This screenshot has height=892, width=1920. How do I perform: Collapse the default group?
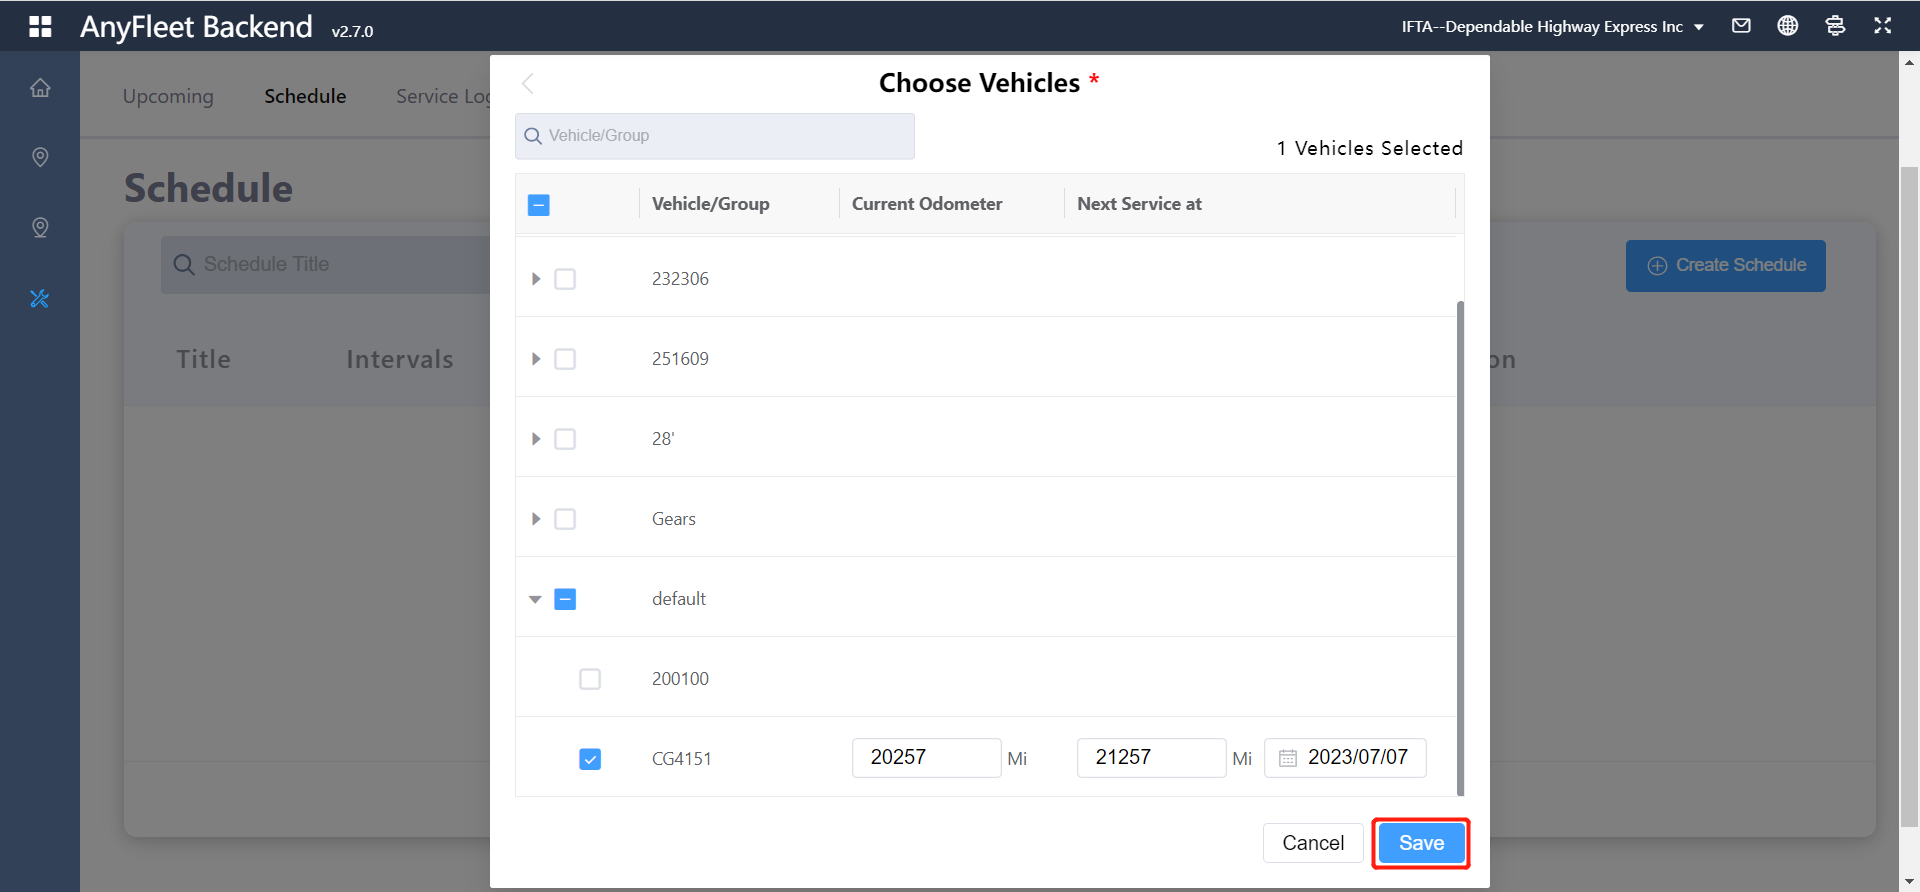[536, 599]
